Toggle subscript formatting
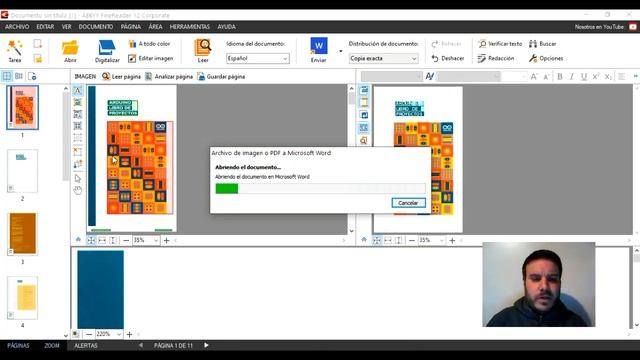640x360 pixels. tap(608, 76)
